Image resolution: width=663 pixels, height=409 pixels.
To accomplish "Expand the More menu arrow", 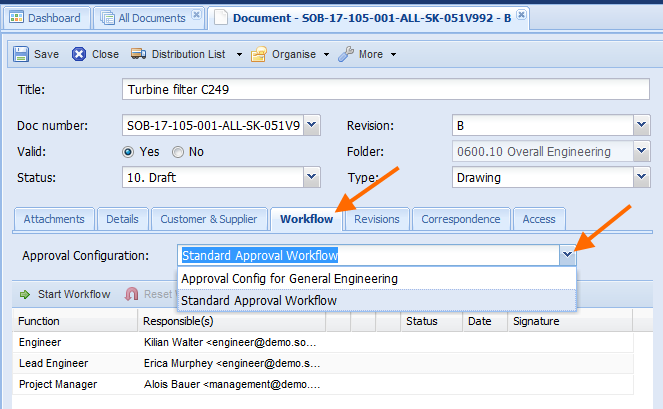I will coord(394,55).
